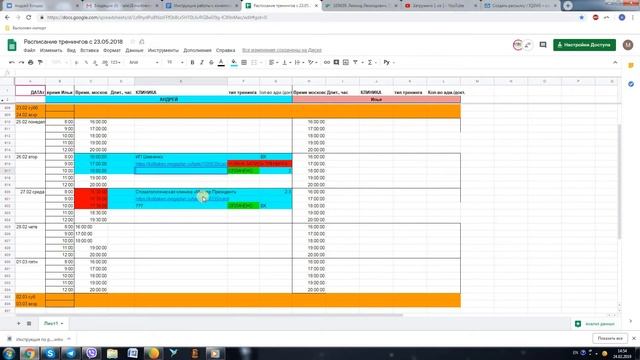Open the font size dropdown
This screenshot has width=640, height=360.
175,62
